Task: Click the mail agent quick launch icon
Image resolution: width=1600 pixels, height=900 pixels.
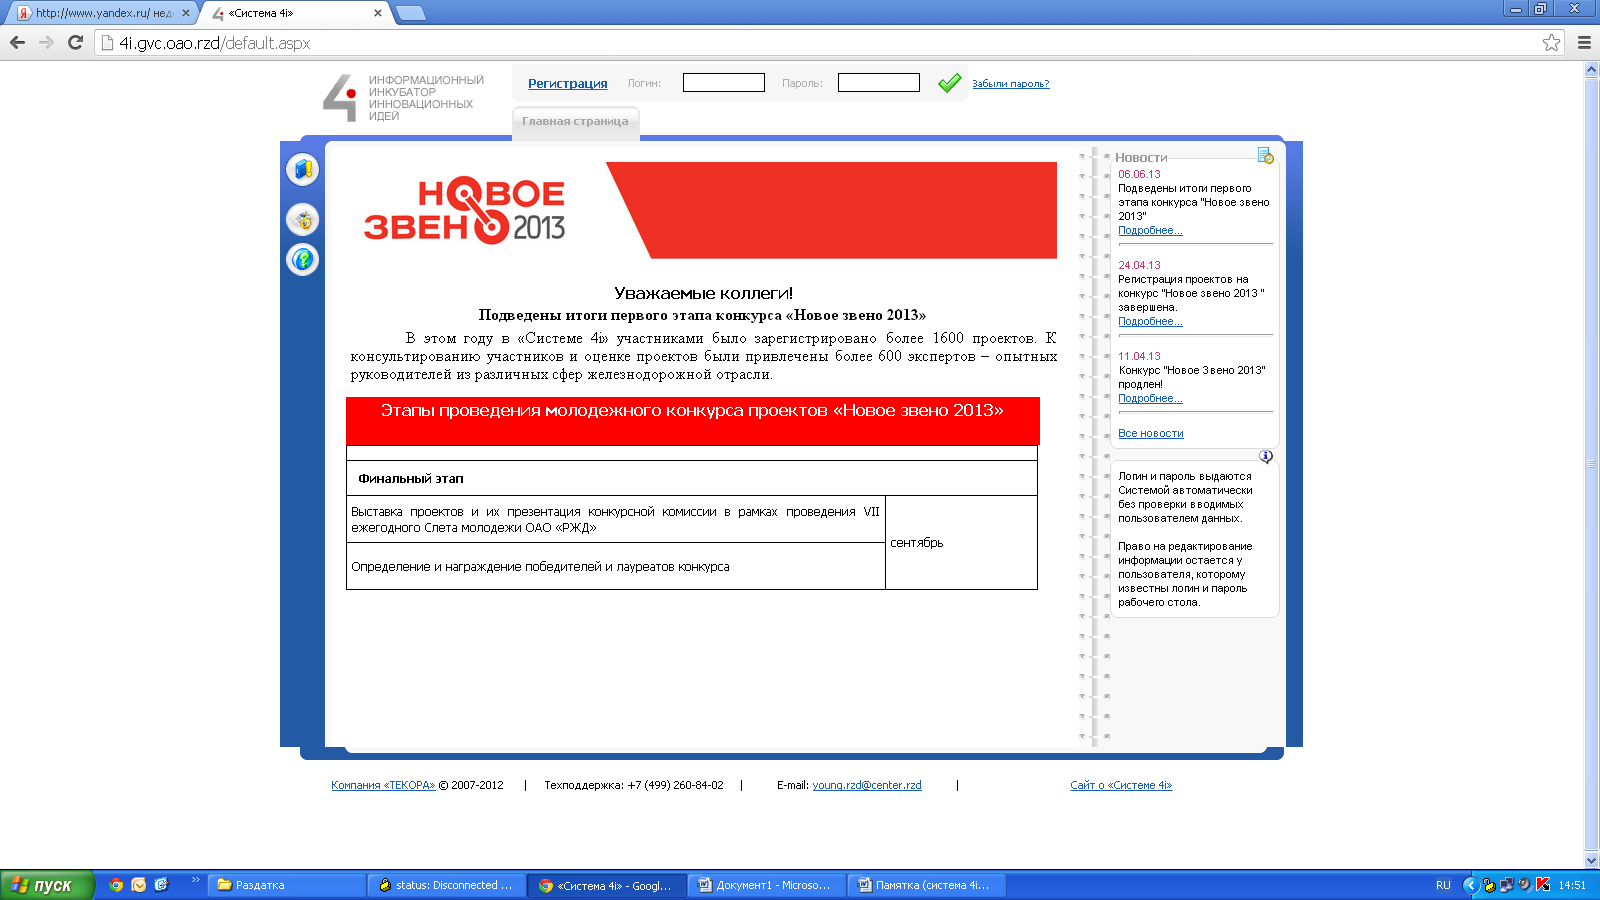Action: (139, 885)
